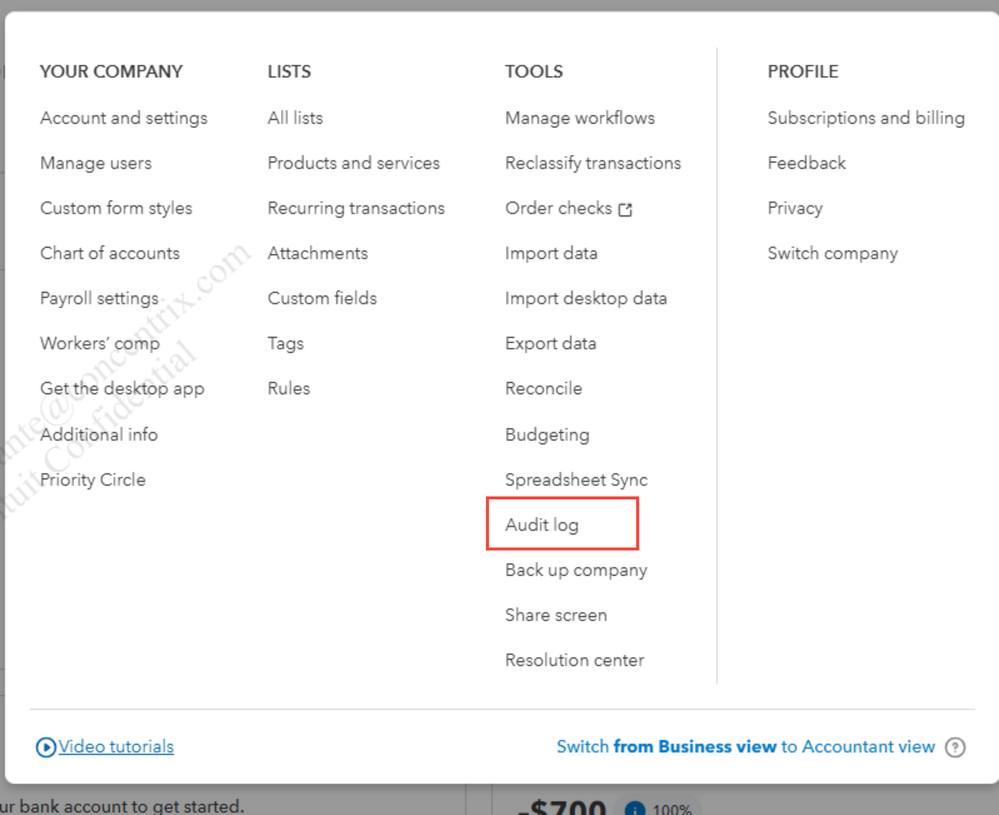Select Recurring transactions under Lists

[356, 208]
